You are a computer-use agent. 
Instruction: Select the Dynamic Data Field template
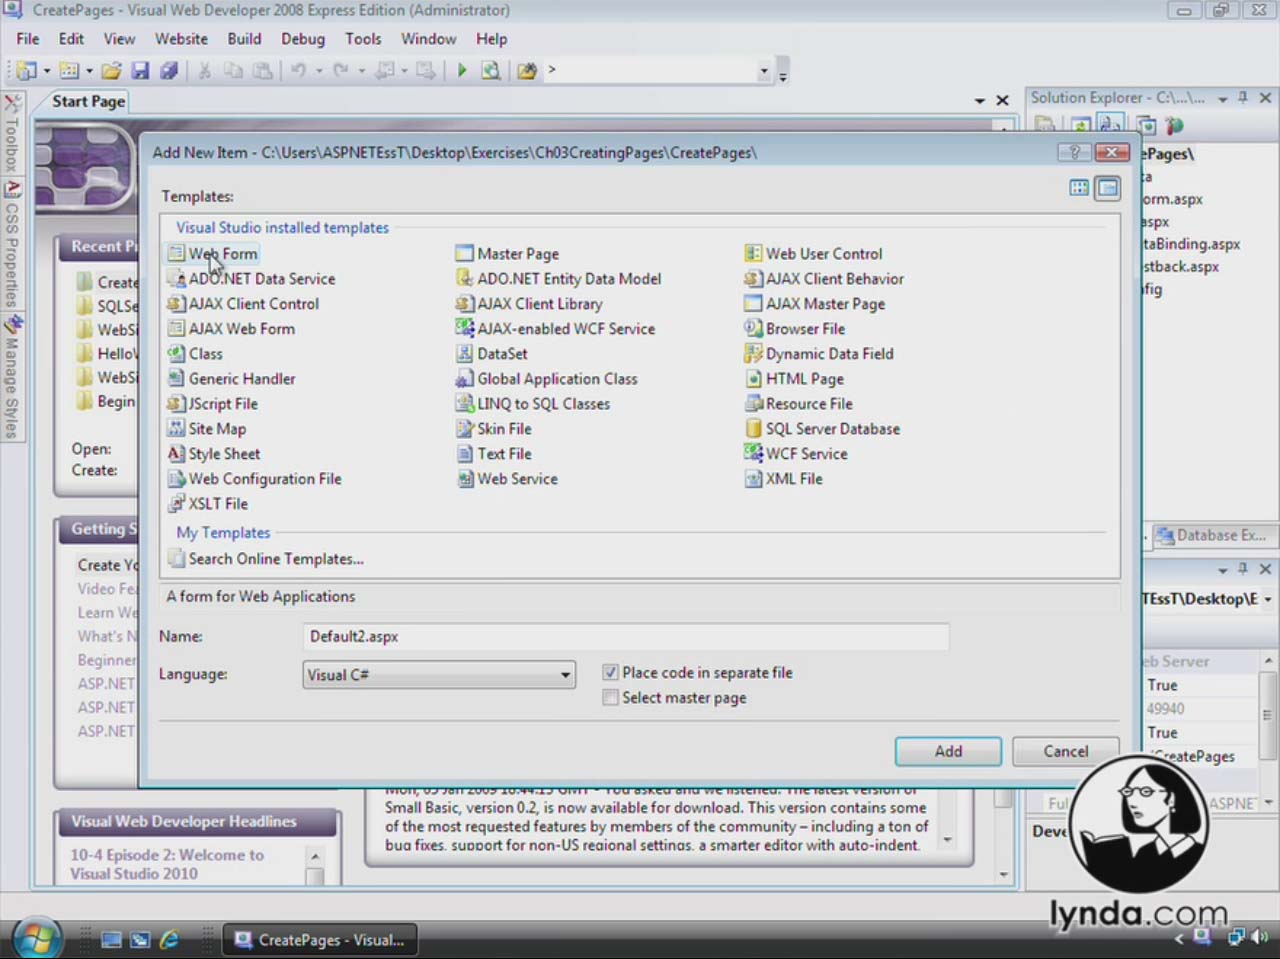pos(820,354)
